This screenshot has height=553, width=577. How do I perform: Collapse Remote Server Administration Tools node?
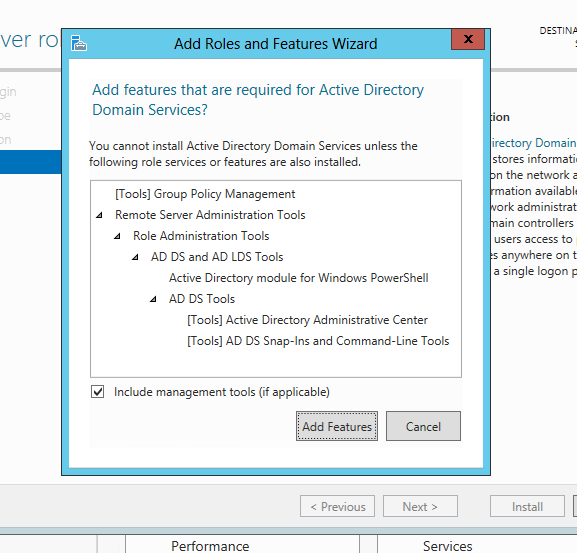click(x=99, y=215)
